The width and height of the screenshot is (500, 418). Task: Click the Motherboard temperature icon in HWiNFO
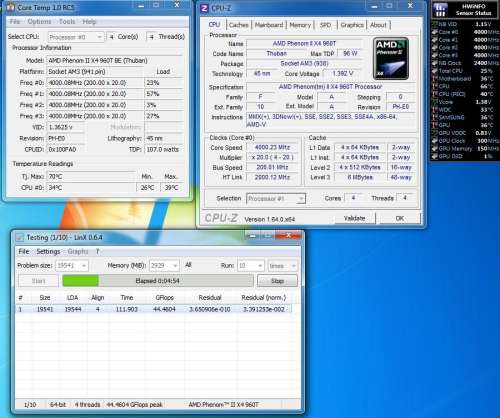pos(434,79)
